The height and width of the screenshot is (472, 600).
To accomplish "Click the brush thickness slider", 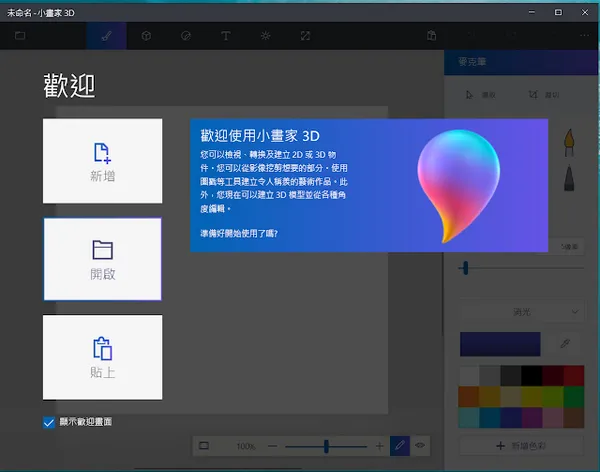I will [464, 267].
